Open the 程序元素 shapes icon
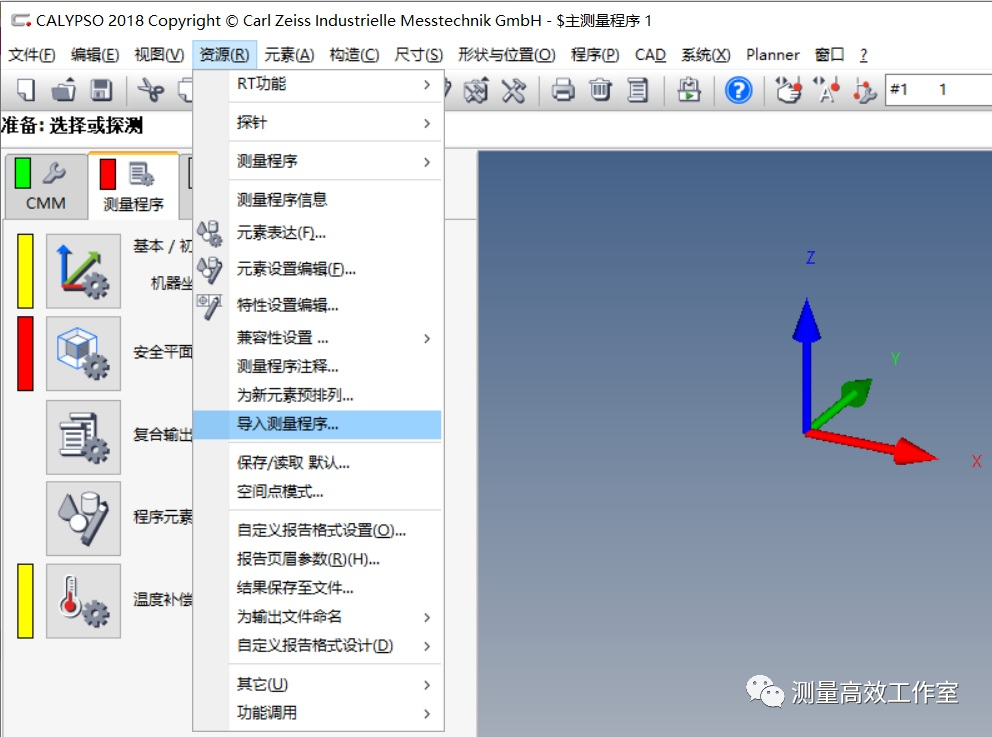The height and width of the screenshot is (737, 992). pos(83,518)
